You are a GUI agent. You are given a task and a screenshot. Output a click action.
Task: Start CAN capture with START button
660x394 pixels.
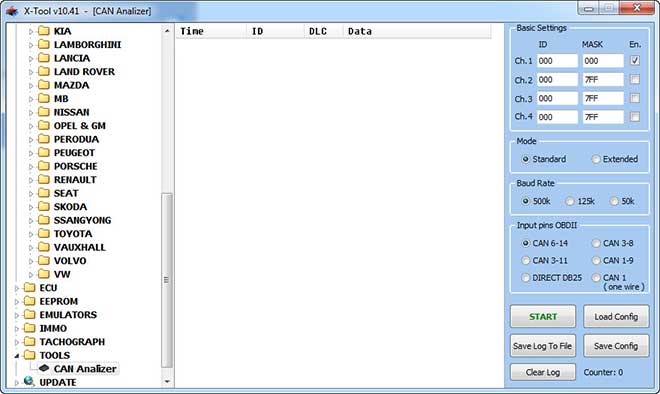pos(543,317)
